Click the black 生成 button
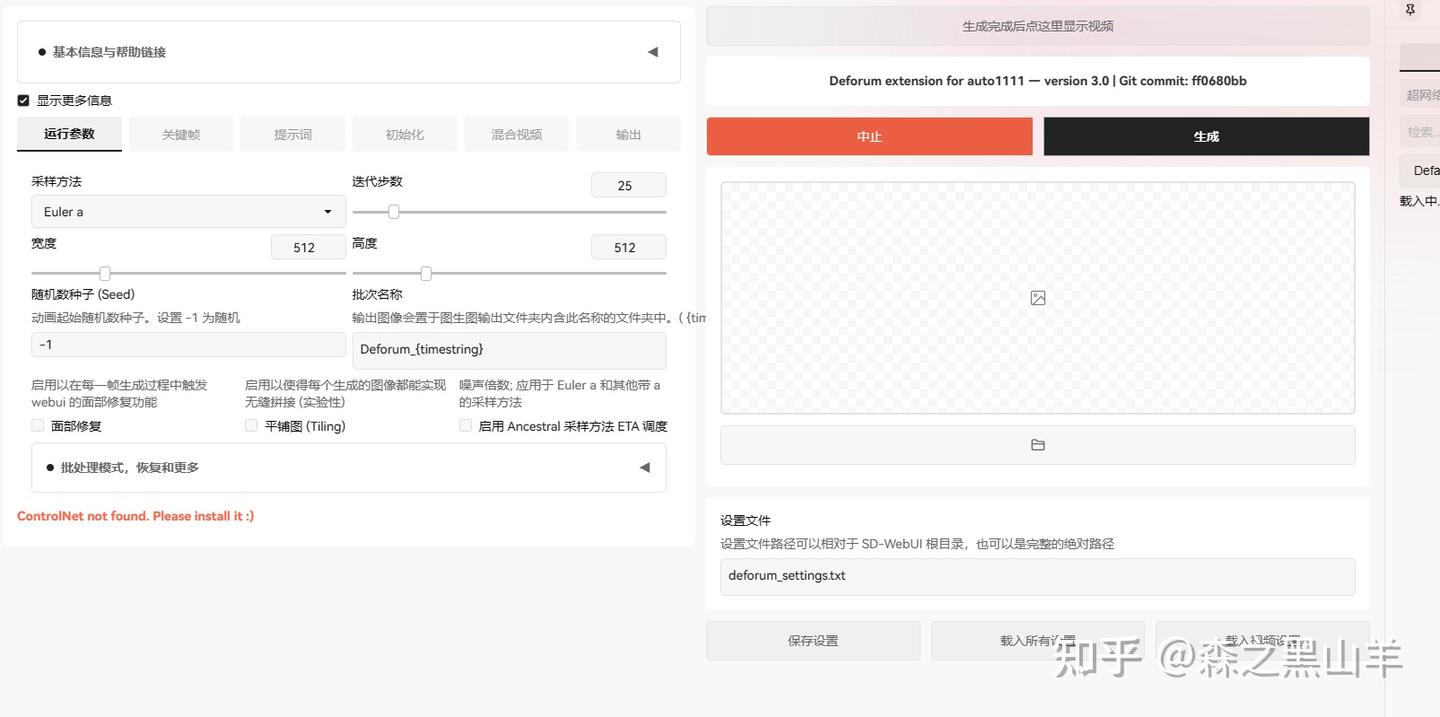 [x=1206, y=136]
